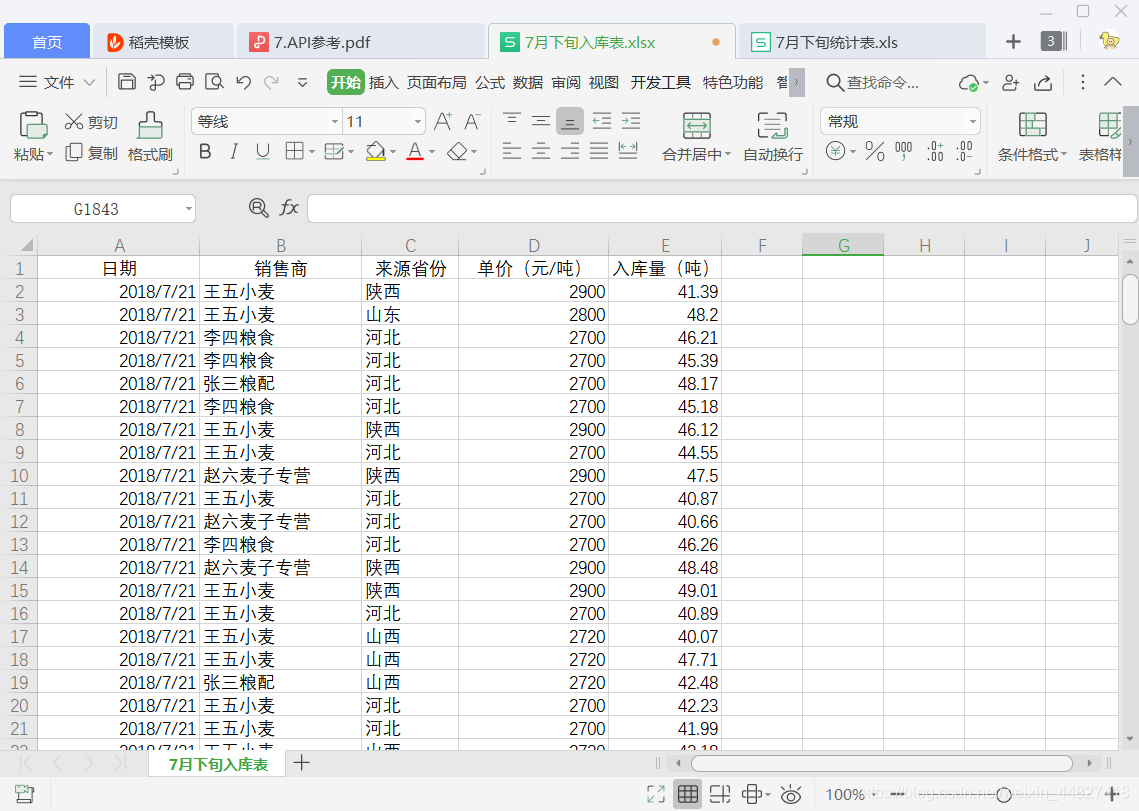Toggle Italic formatting
The height and width of the screenshot is (811, 1139).
pyautogui.click(x=234, y=151)
